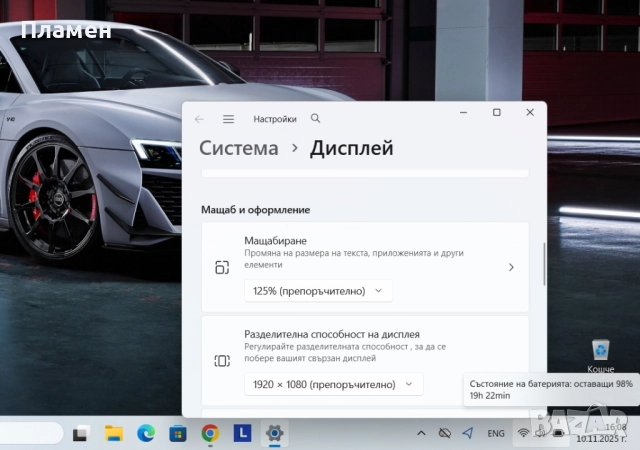Click the Настройки window title text
640x450 pixels.
click(275, 119)
